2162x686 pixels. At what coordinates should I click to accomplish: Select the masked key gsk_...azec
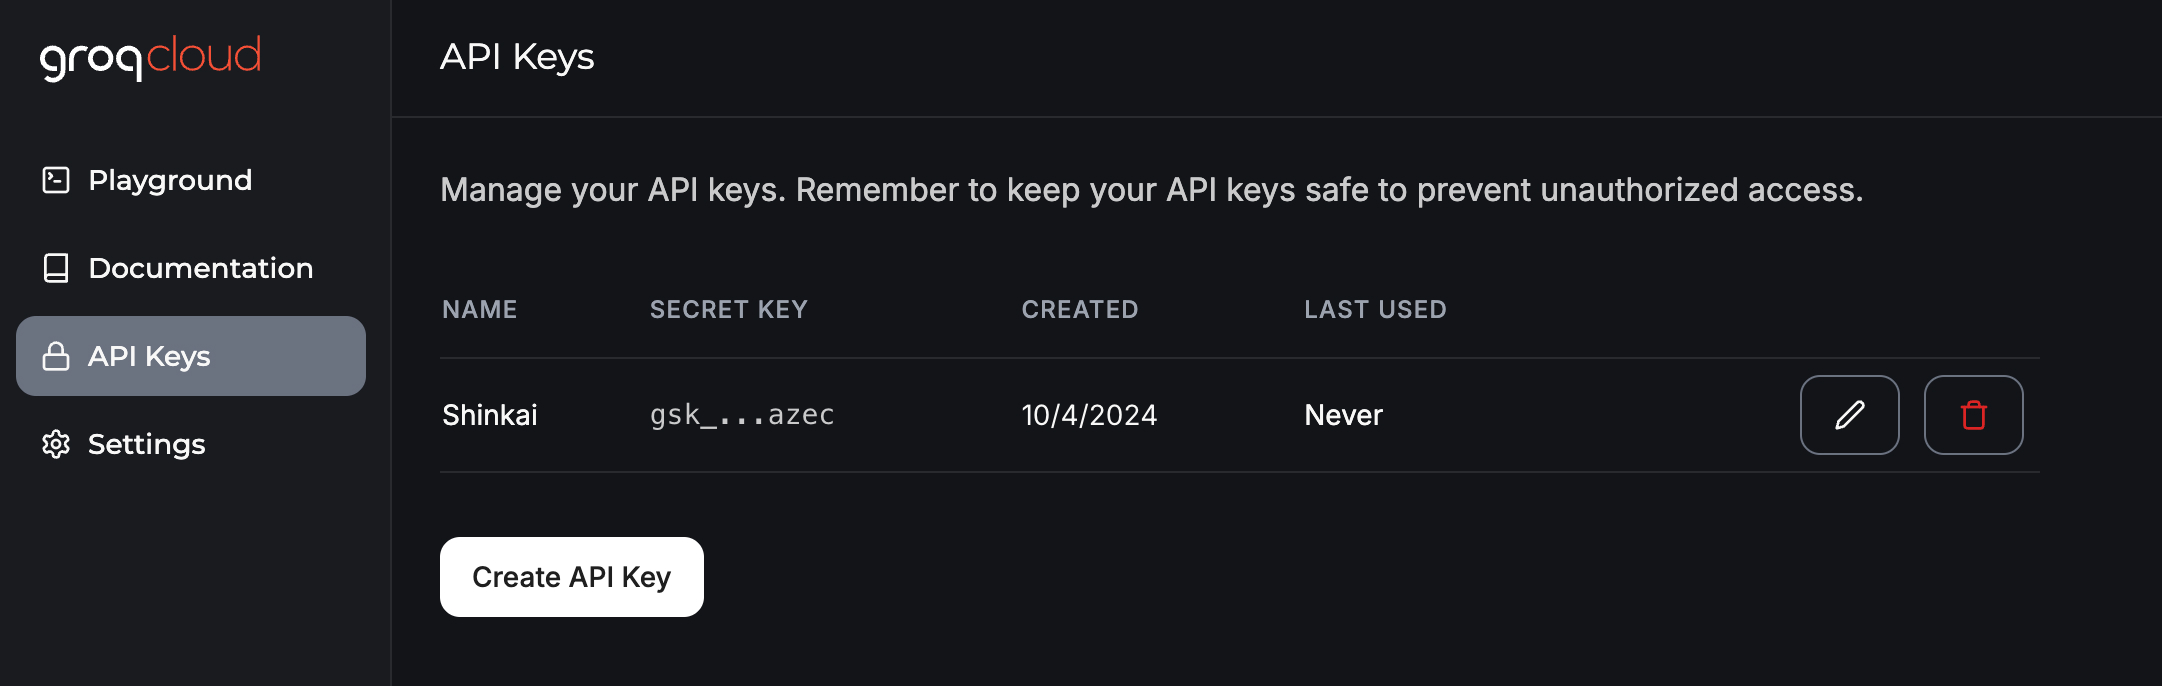pos(742,414)
